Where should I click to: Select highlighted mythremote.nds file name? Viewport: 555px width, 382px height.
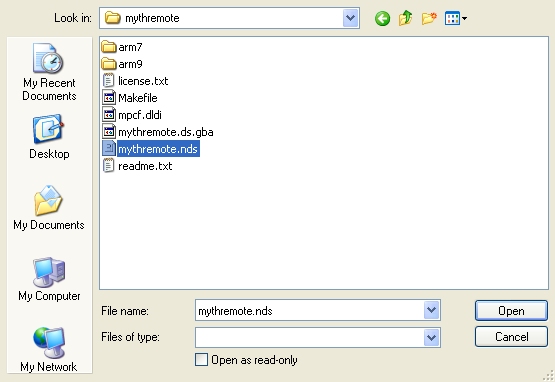pos(158,149)
